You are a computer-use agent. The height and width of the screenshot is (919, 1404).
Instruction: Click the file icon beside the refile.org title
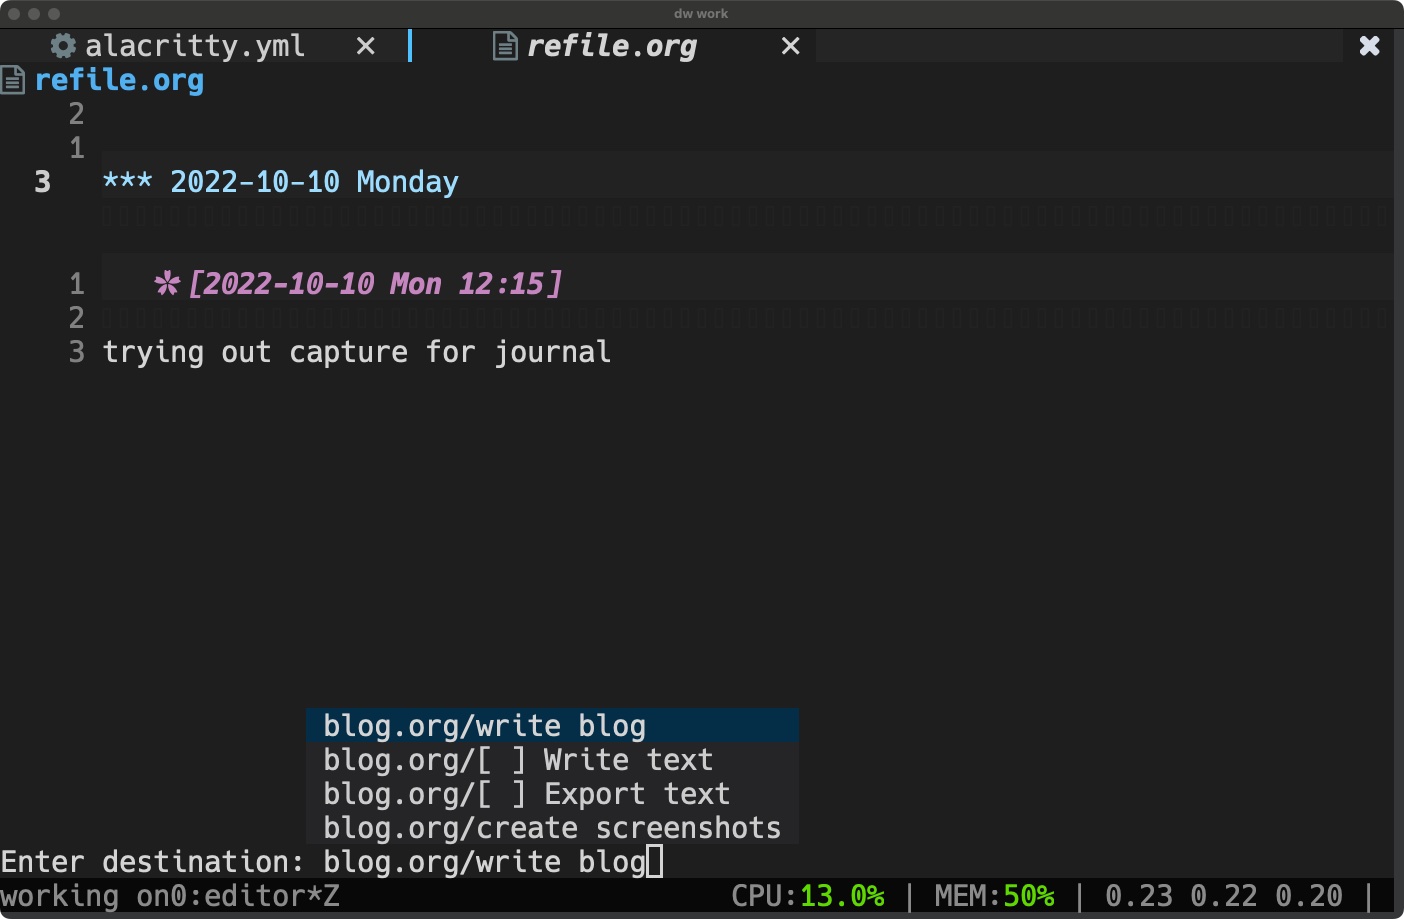tap(12, 80)
